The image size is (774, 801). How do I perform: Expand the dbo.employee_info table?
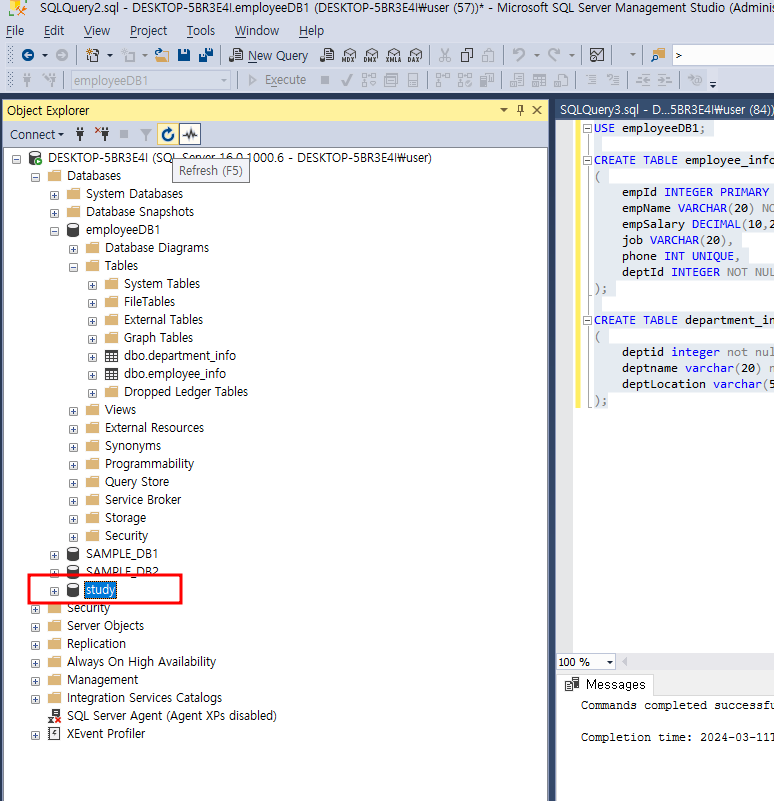92,375
